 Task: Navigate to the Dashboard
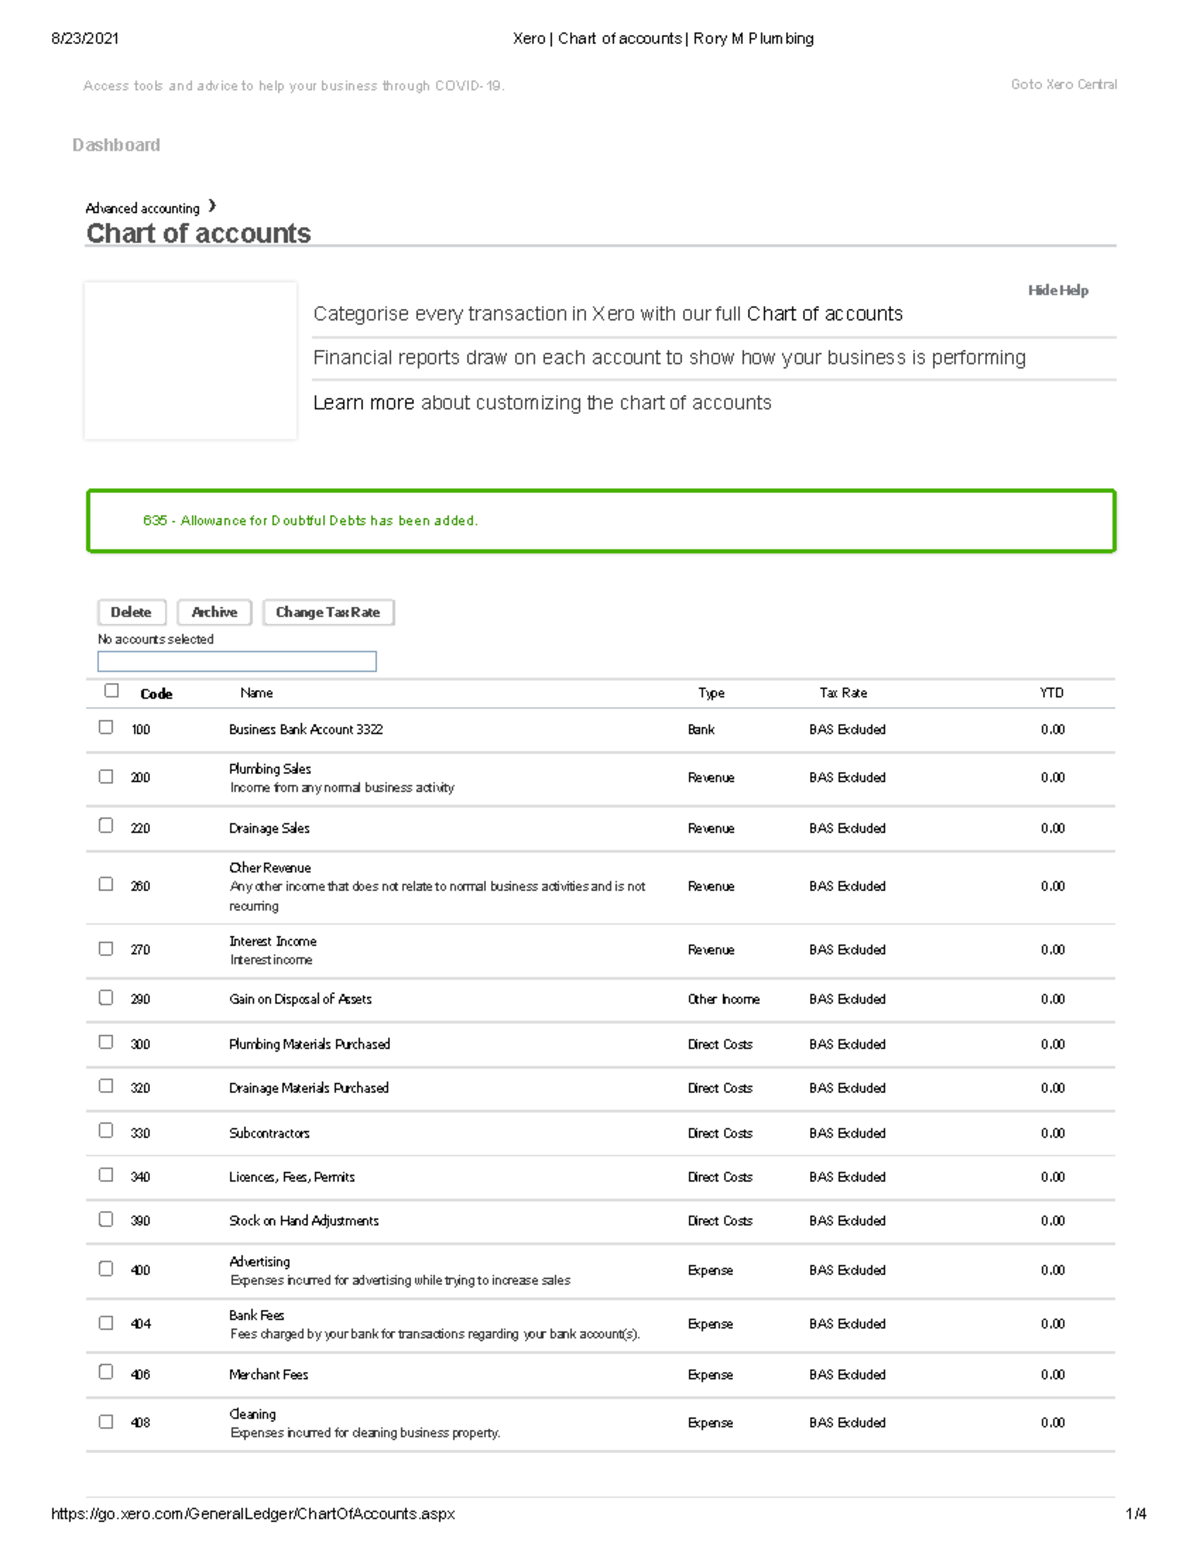coord(116,145)
